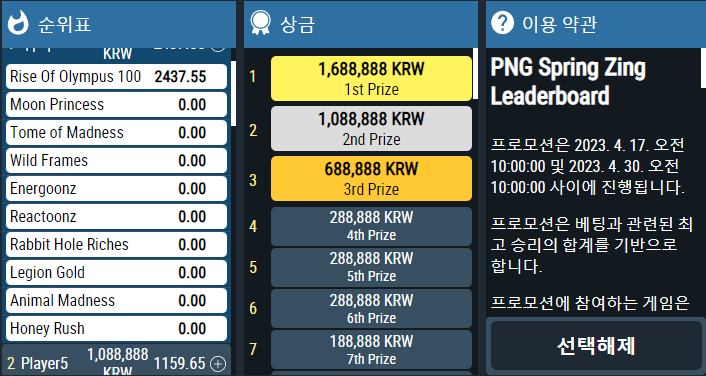Click the leaderboard panel scrollbar
Image resolution: width=706 pixels, height=376 pixels.
click(233, 94)
